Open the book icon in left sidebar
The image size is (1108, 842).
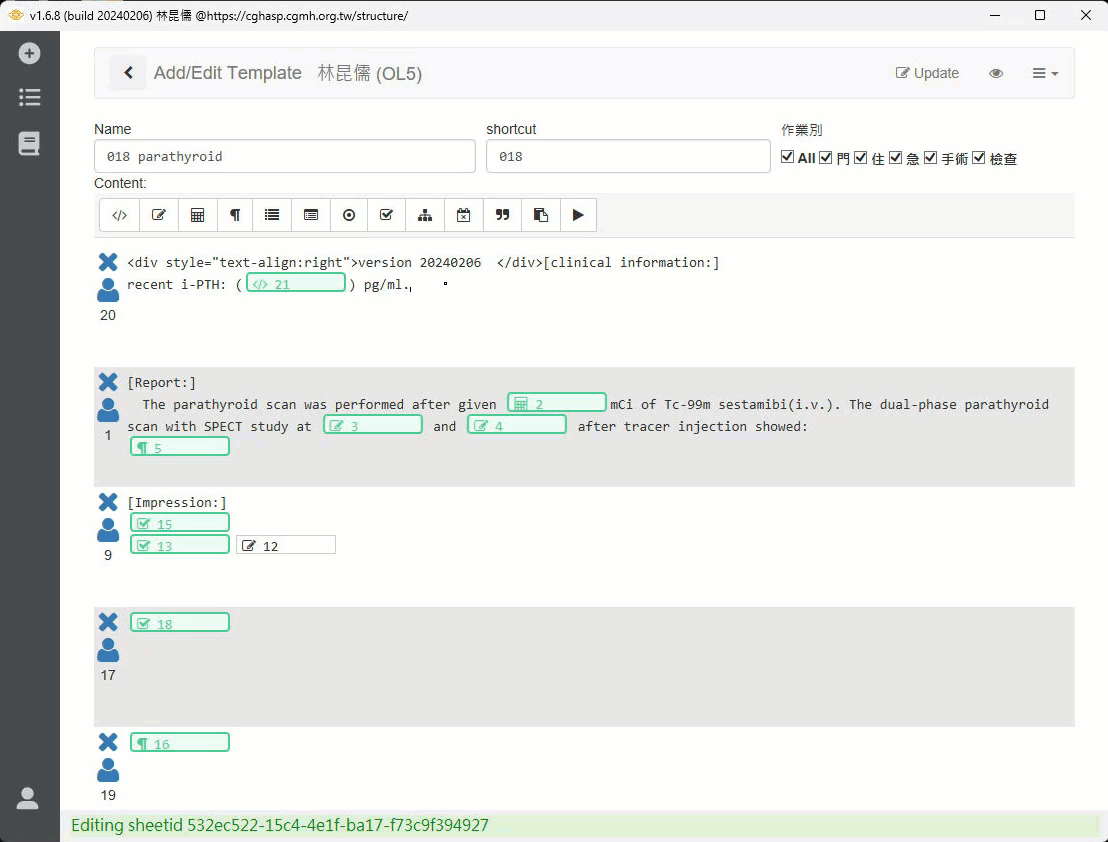click(x=29, y=144)
